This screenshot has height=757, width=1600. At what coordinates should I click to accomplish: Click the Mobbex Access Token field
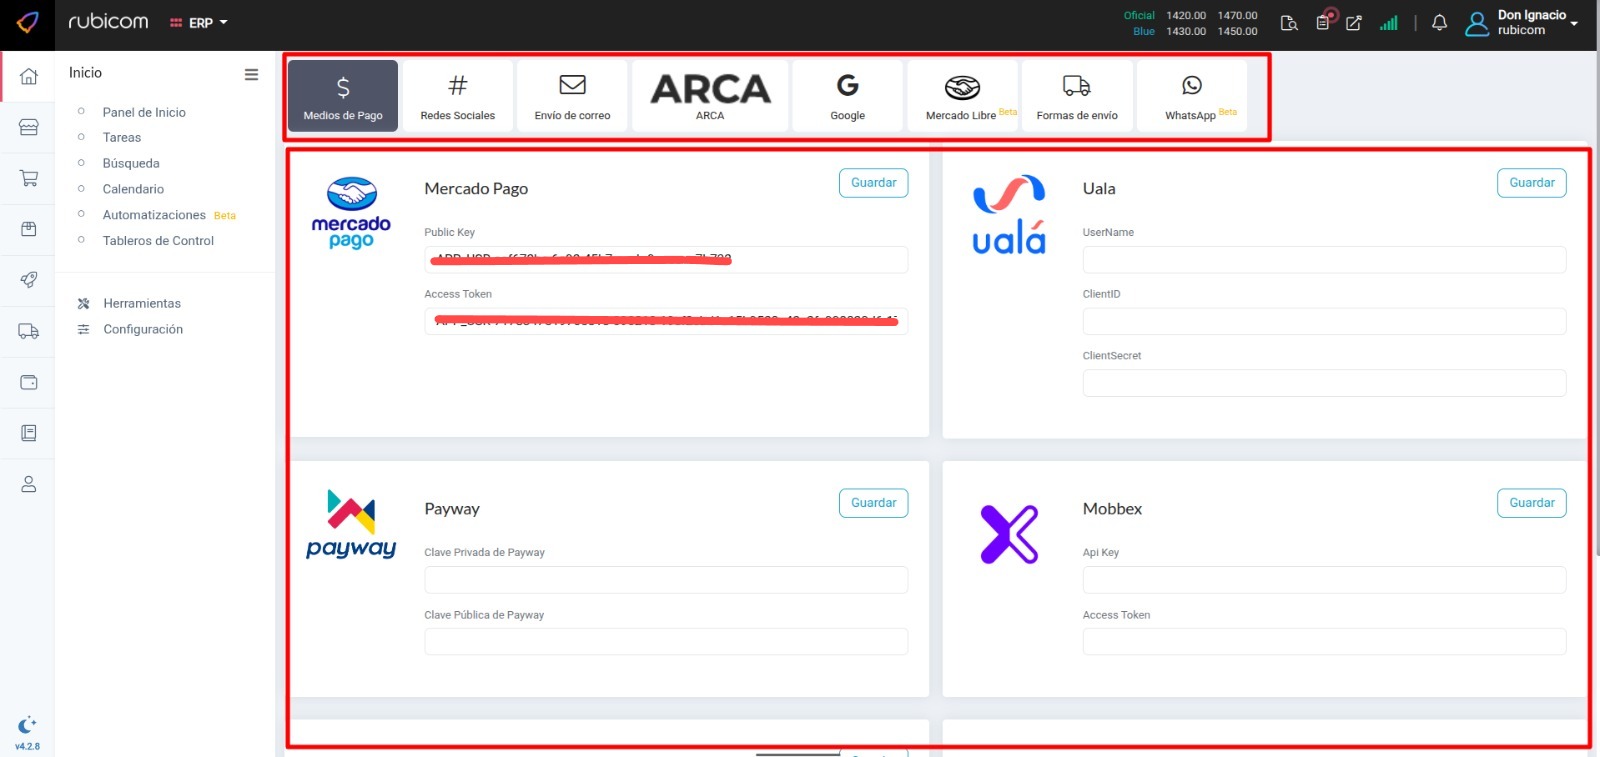click(x=1324, y=642)
